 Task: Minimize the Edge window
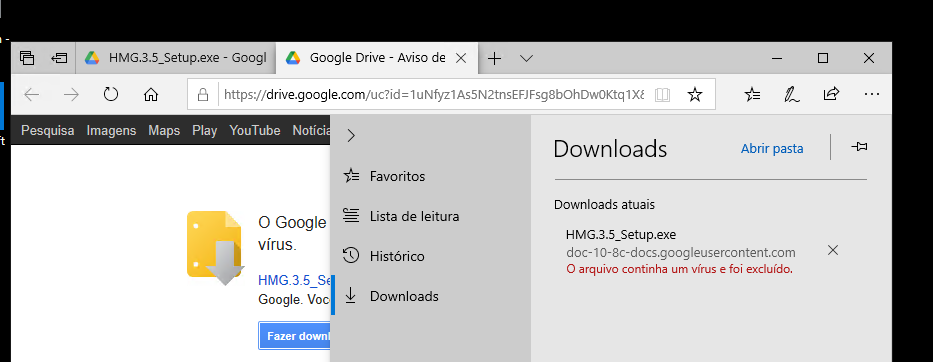(x=777, y=58)
